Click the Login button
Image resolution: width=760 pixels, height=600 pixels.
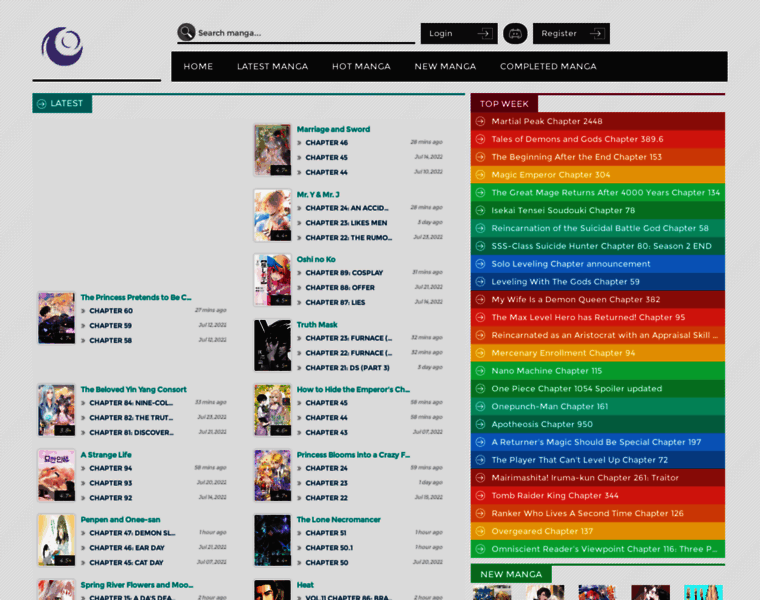coord(459,33)
